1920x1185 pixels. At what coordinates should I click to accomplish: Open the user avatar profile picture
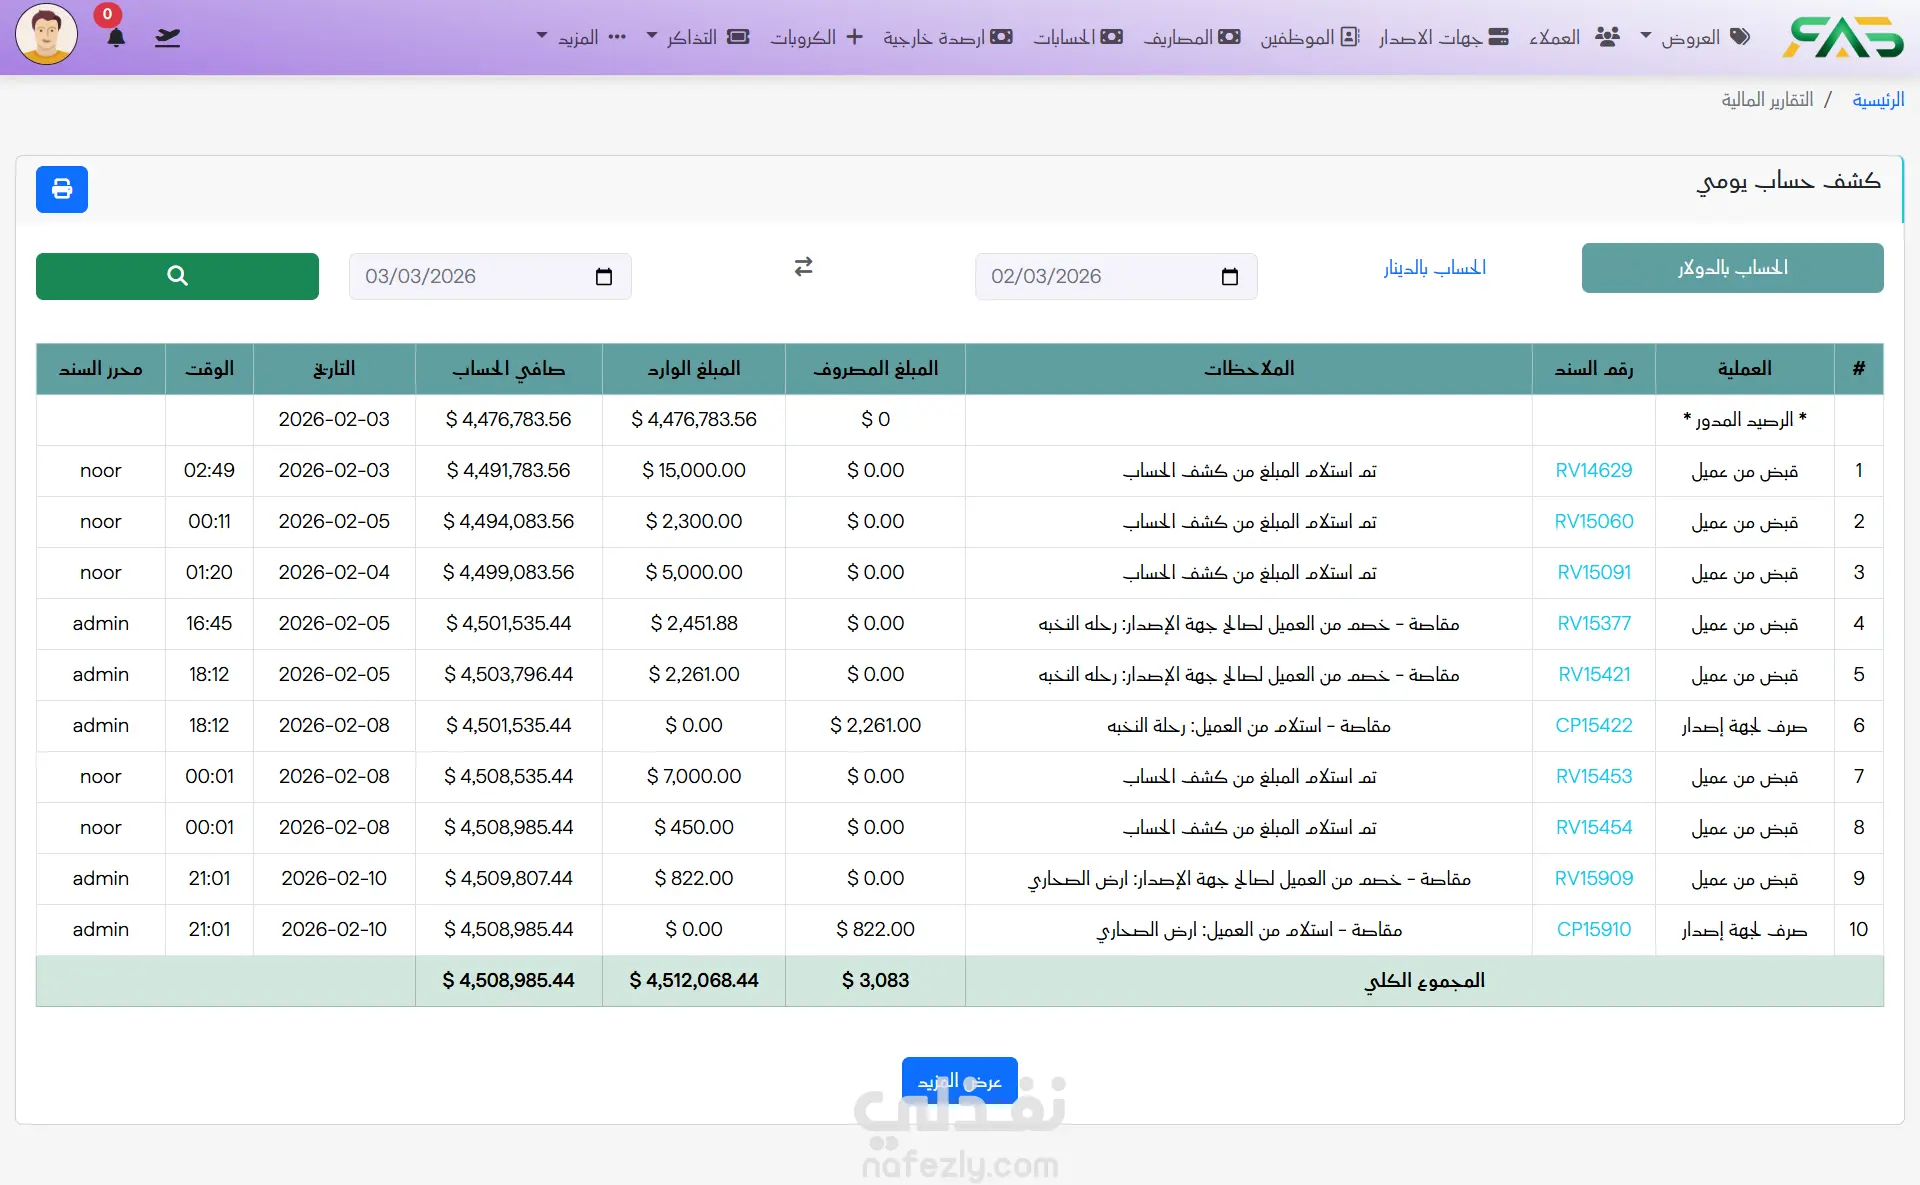pos(46,34)
